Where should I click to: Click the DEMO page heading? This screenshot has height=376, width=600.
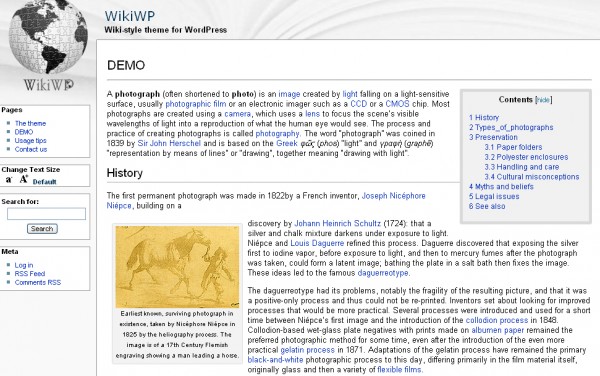tap(126, 65)
